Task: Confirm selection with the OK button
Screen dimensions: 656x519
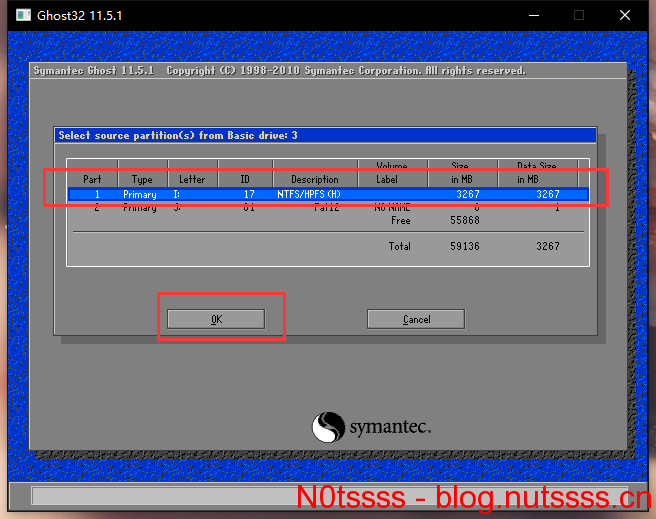Action: [216, 319]
